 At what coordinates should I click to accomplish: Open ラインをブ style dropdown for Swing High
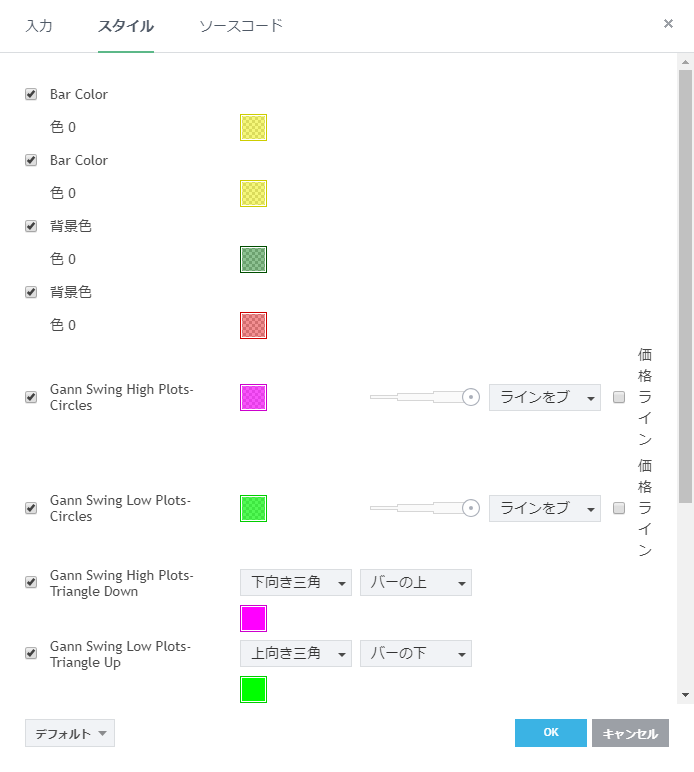pyautogui.click(x=544, y=397)
